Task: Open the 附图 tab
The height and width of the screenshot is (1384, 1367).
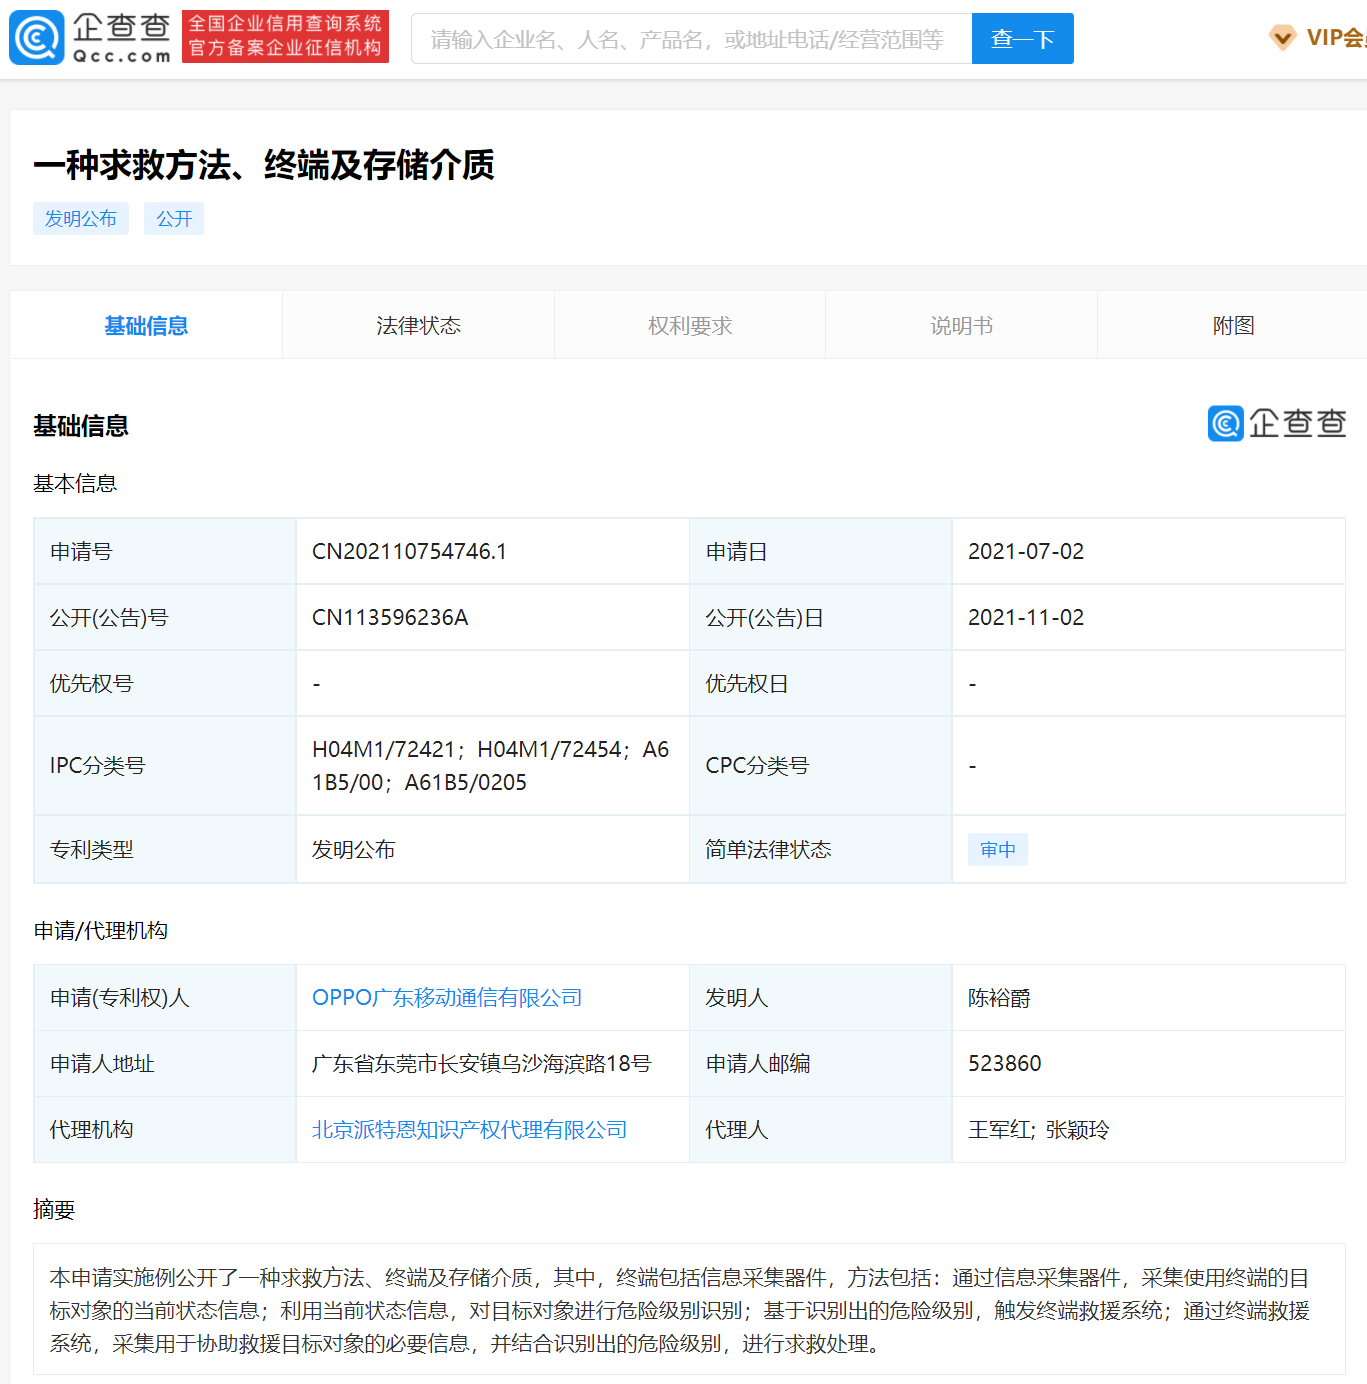Action: [x=1232, y=326]
